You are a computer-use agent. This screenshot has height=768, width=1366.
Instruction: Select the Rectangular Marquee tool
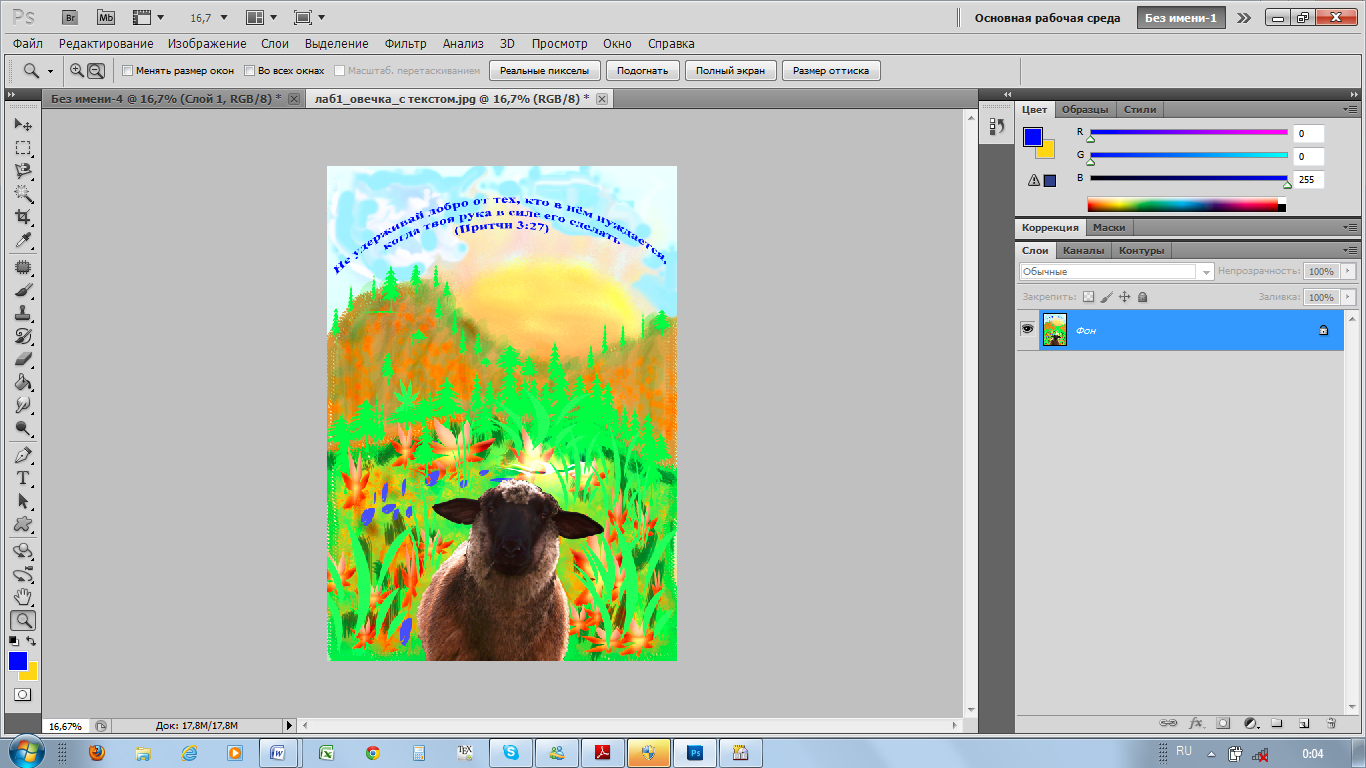pyautogui.click(x=23, y=148)
